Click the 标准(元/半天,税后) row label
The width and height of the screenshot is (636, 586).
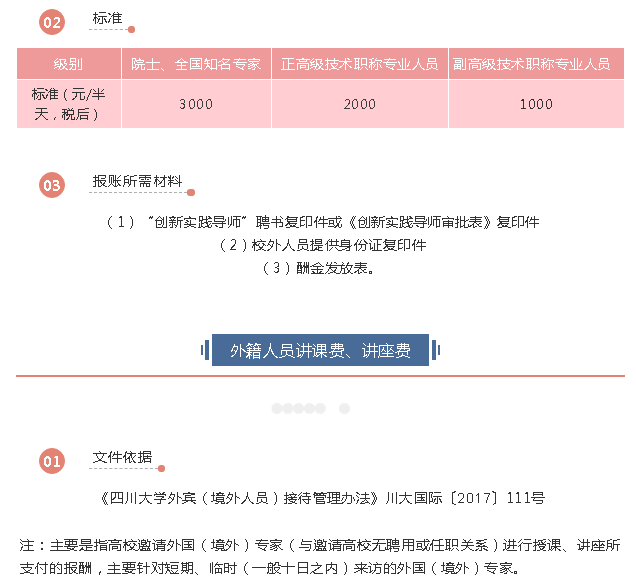[x=69, y=104]
